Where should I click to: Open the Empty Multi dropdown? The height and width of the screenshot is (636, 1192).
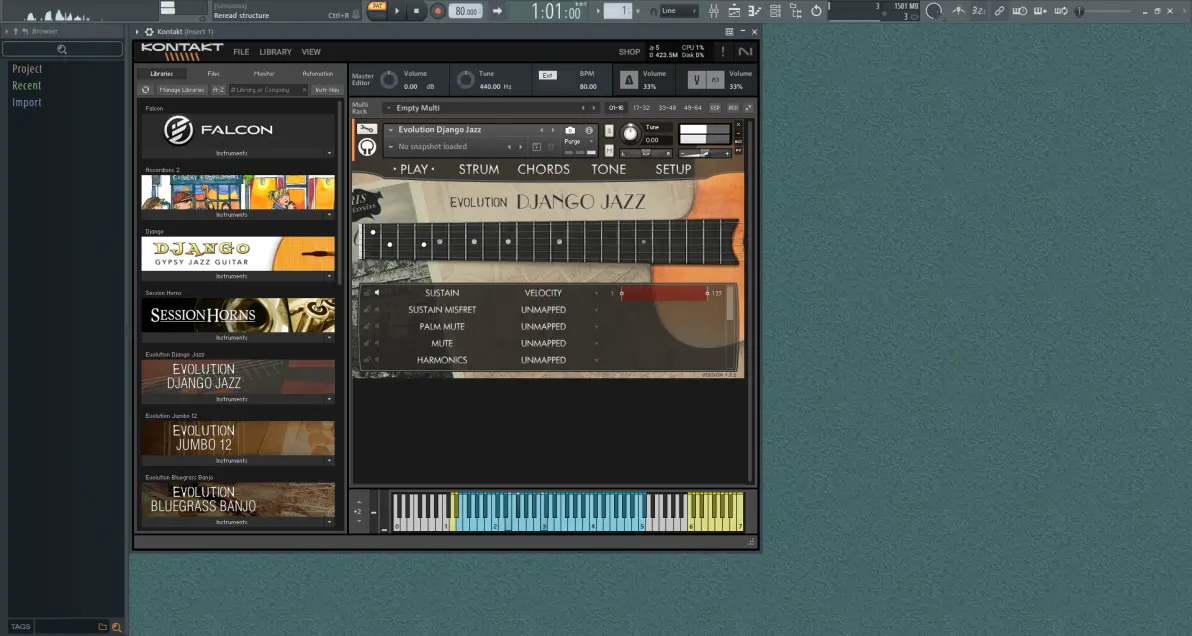point(487,108)
